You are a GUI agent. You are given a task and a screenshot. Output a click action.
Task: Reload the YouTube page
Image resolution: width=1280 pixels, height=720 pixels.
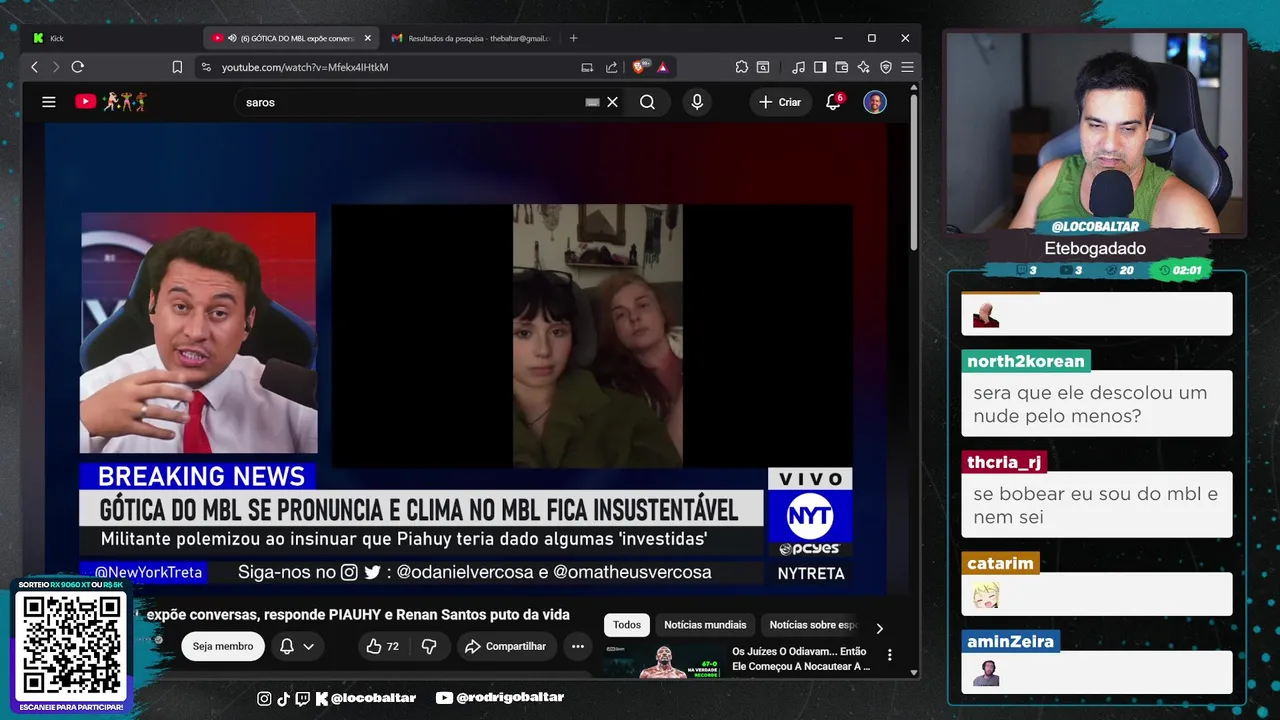78,67
